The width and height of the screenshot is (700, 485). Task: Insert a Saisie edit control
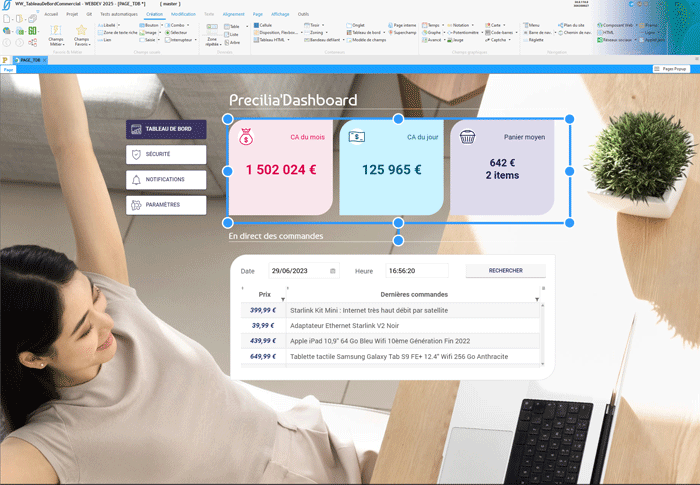pyautogui.click(x=147, y=40)
